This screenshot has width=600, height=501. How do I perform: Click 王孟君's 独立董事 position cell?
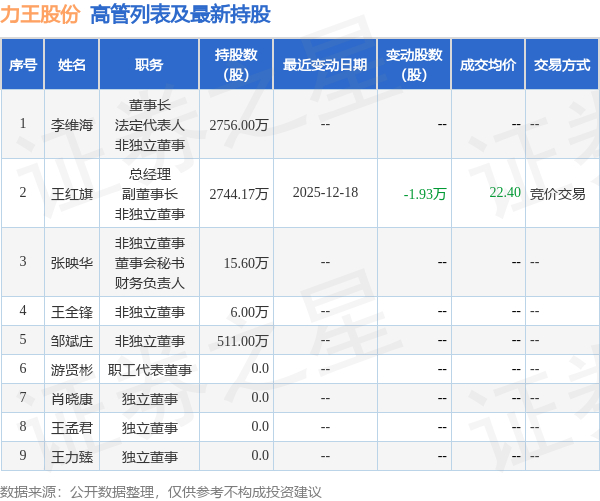coord(150,428)
